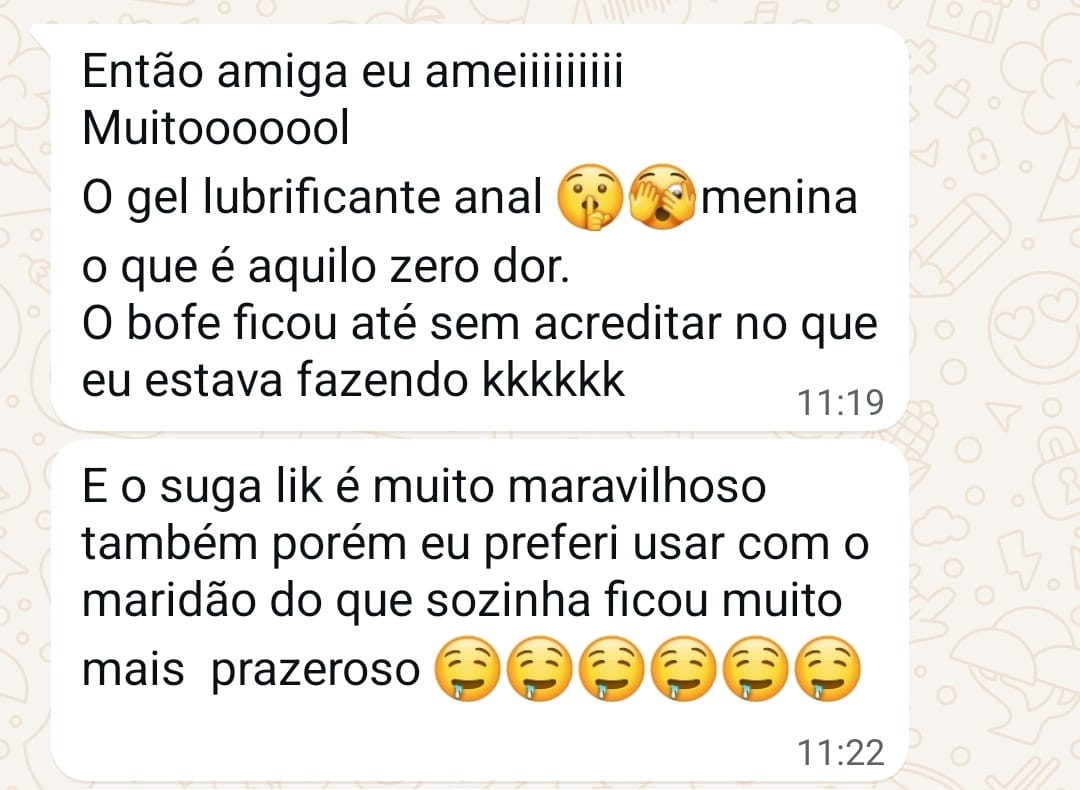Click the 11:22 message timestamp
This screenshot has height=790, width=1080.
[840, 753]
